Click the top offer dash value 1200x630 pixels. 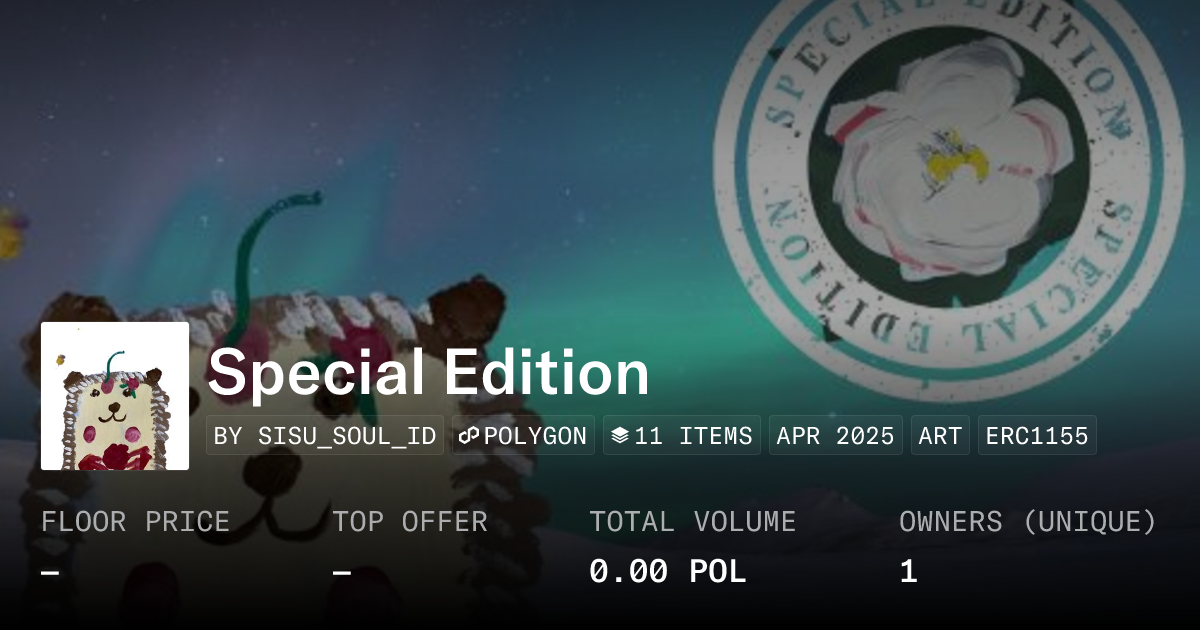point(342,573)
